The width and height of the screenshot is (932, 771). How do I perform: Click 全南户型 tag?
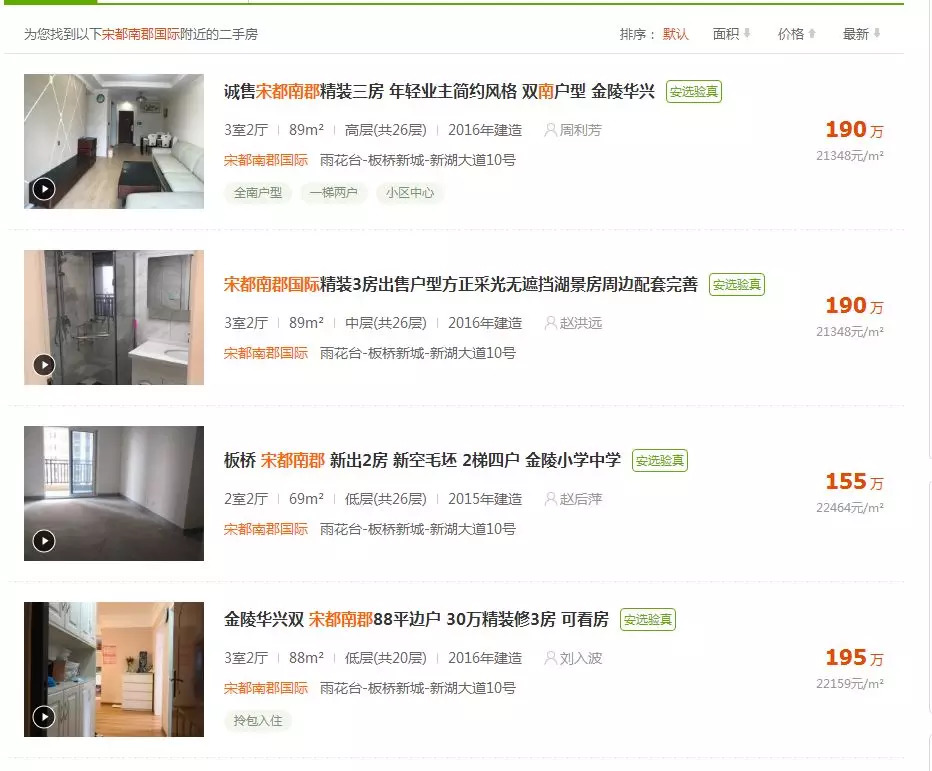(x=258, y=193)
